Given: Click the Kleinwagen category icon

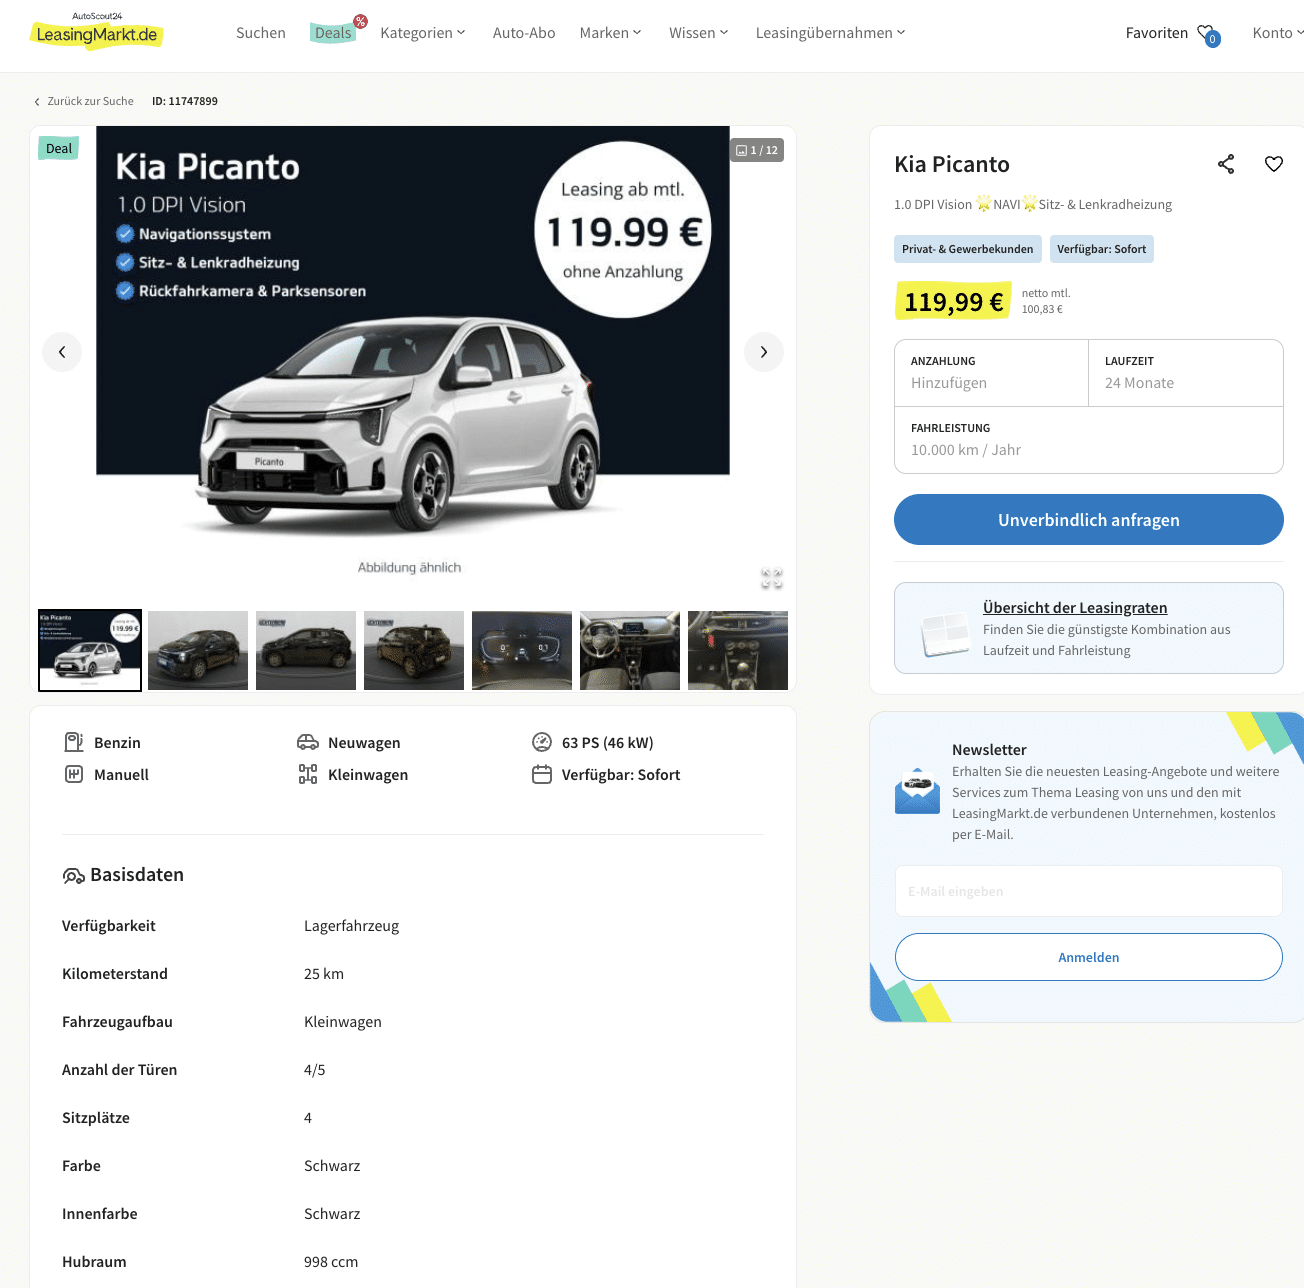Looking at the screenshot, I should [308, 774].
